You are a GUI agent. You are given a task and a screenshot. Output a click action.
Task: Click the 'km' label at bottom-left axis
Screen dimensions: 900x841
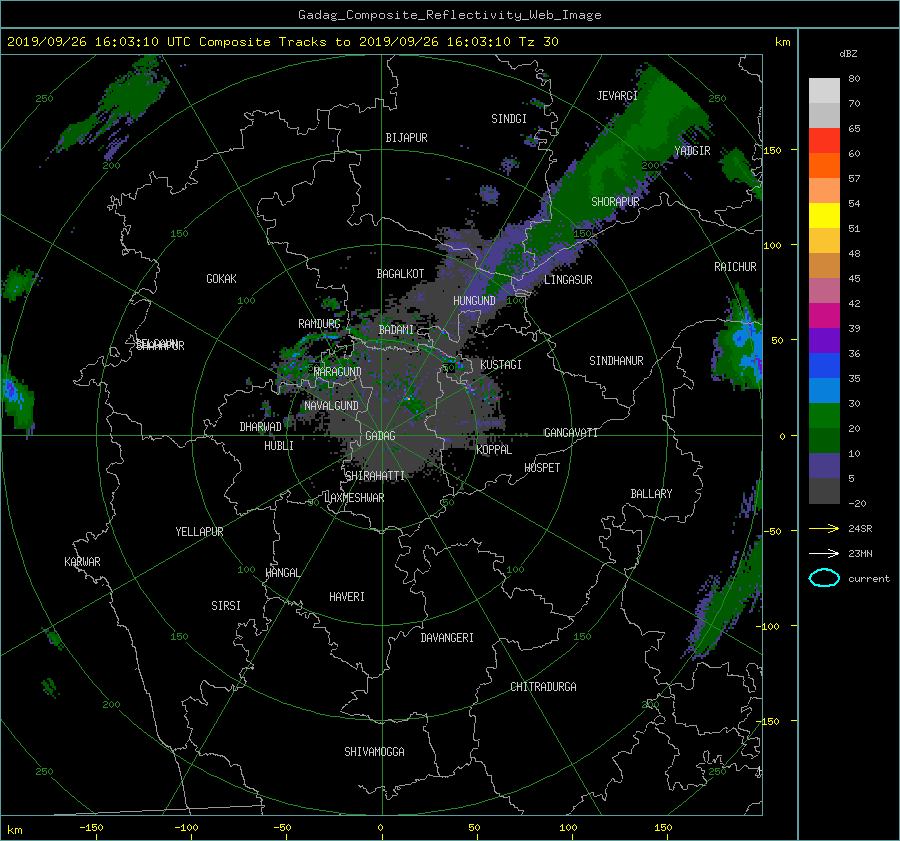[14, 830]
